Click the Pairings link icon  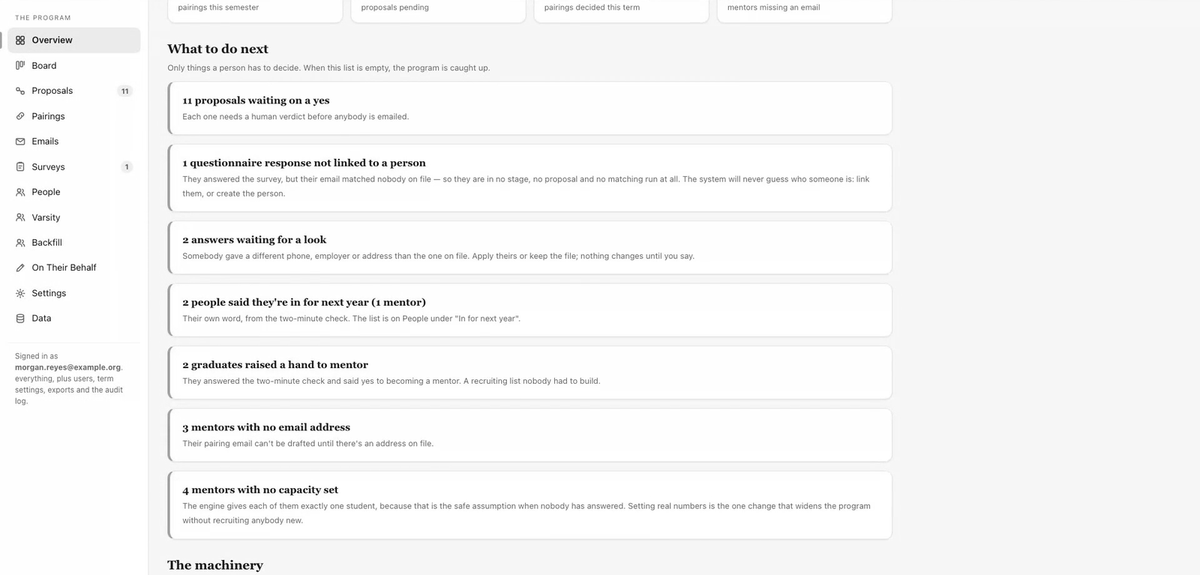20,116
